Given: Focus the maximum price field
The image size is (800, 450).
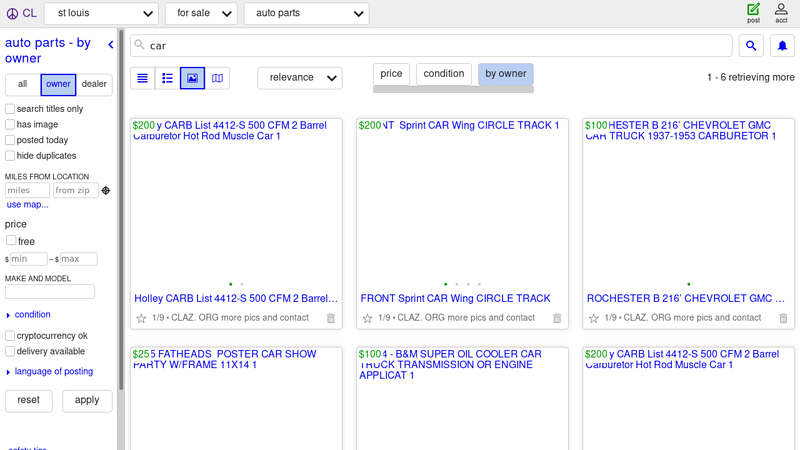Looking at the screenshot, I should (x=79, y=259).
